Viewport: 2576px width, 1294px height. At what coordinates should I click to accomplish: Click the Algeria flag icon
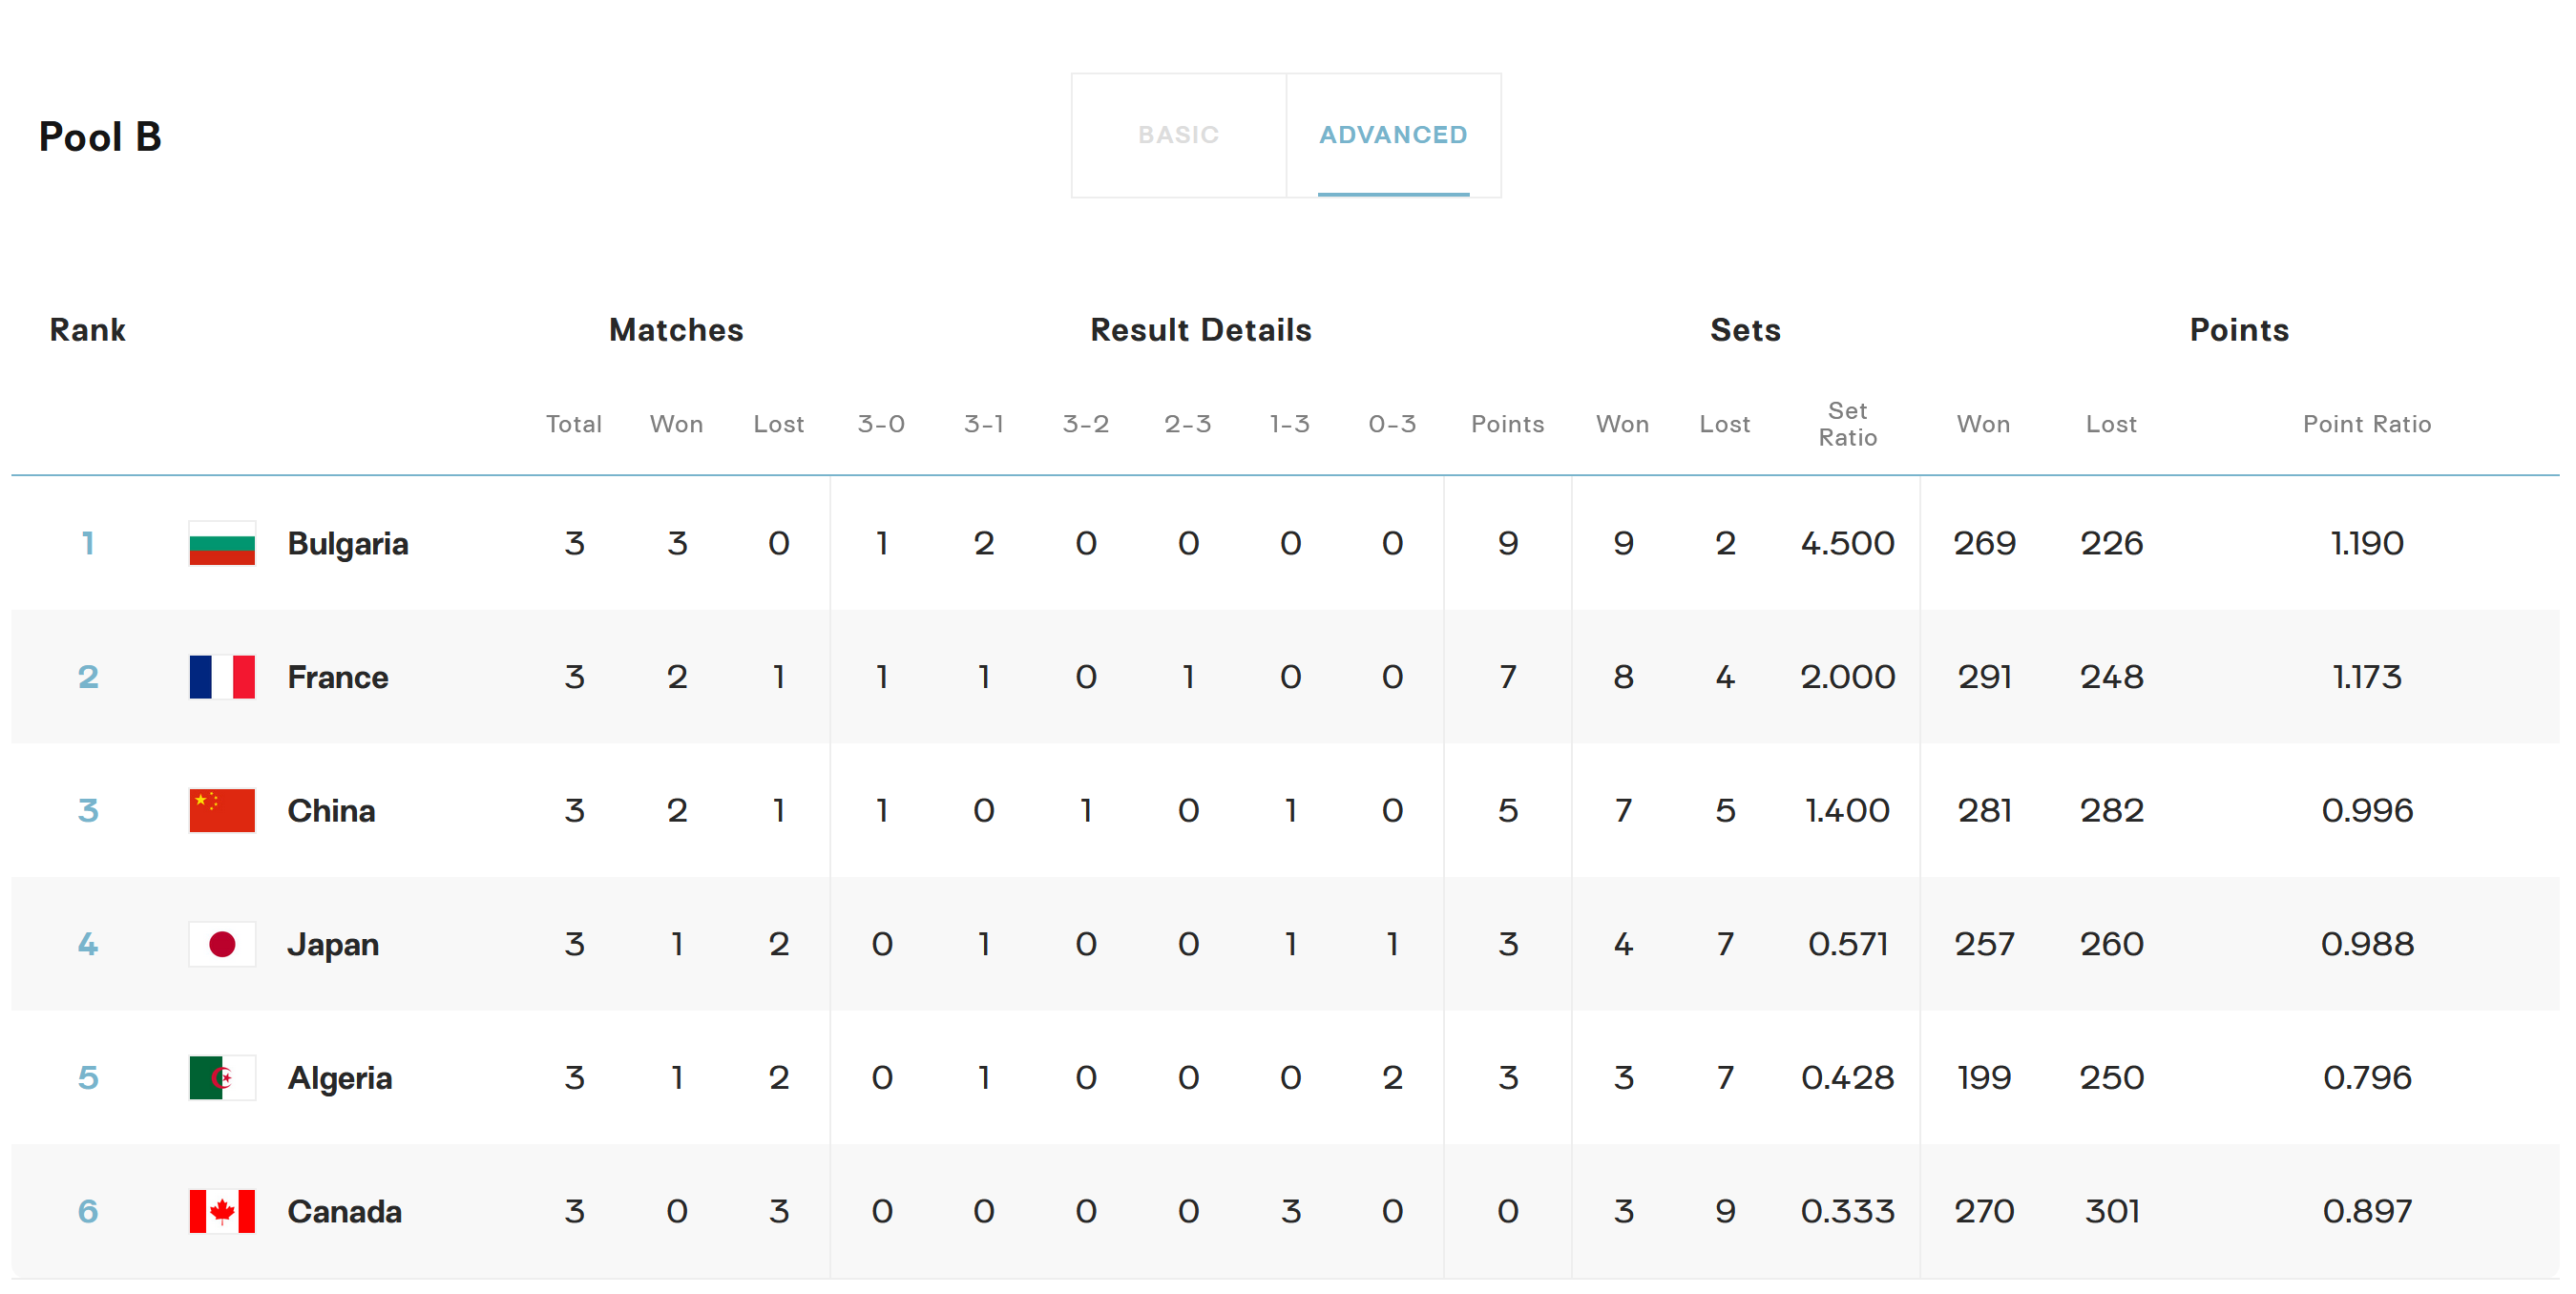click(x=222, y=1077)
